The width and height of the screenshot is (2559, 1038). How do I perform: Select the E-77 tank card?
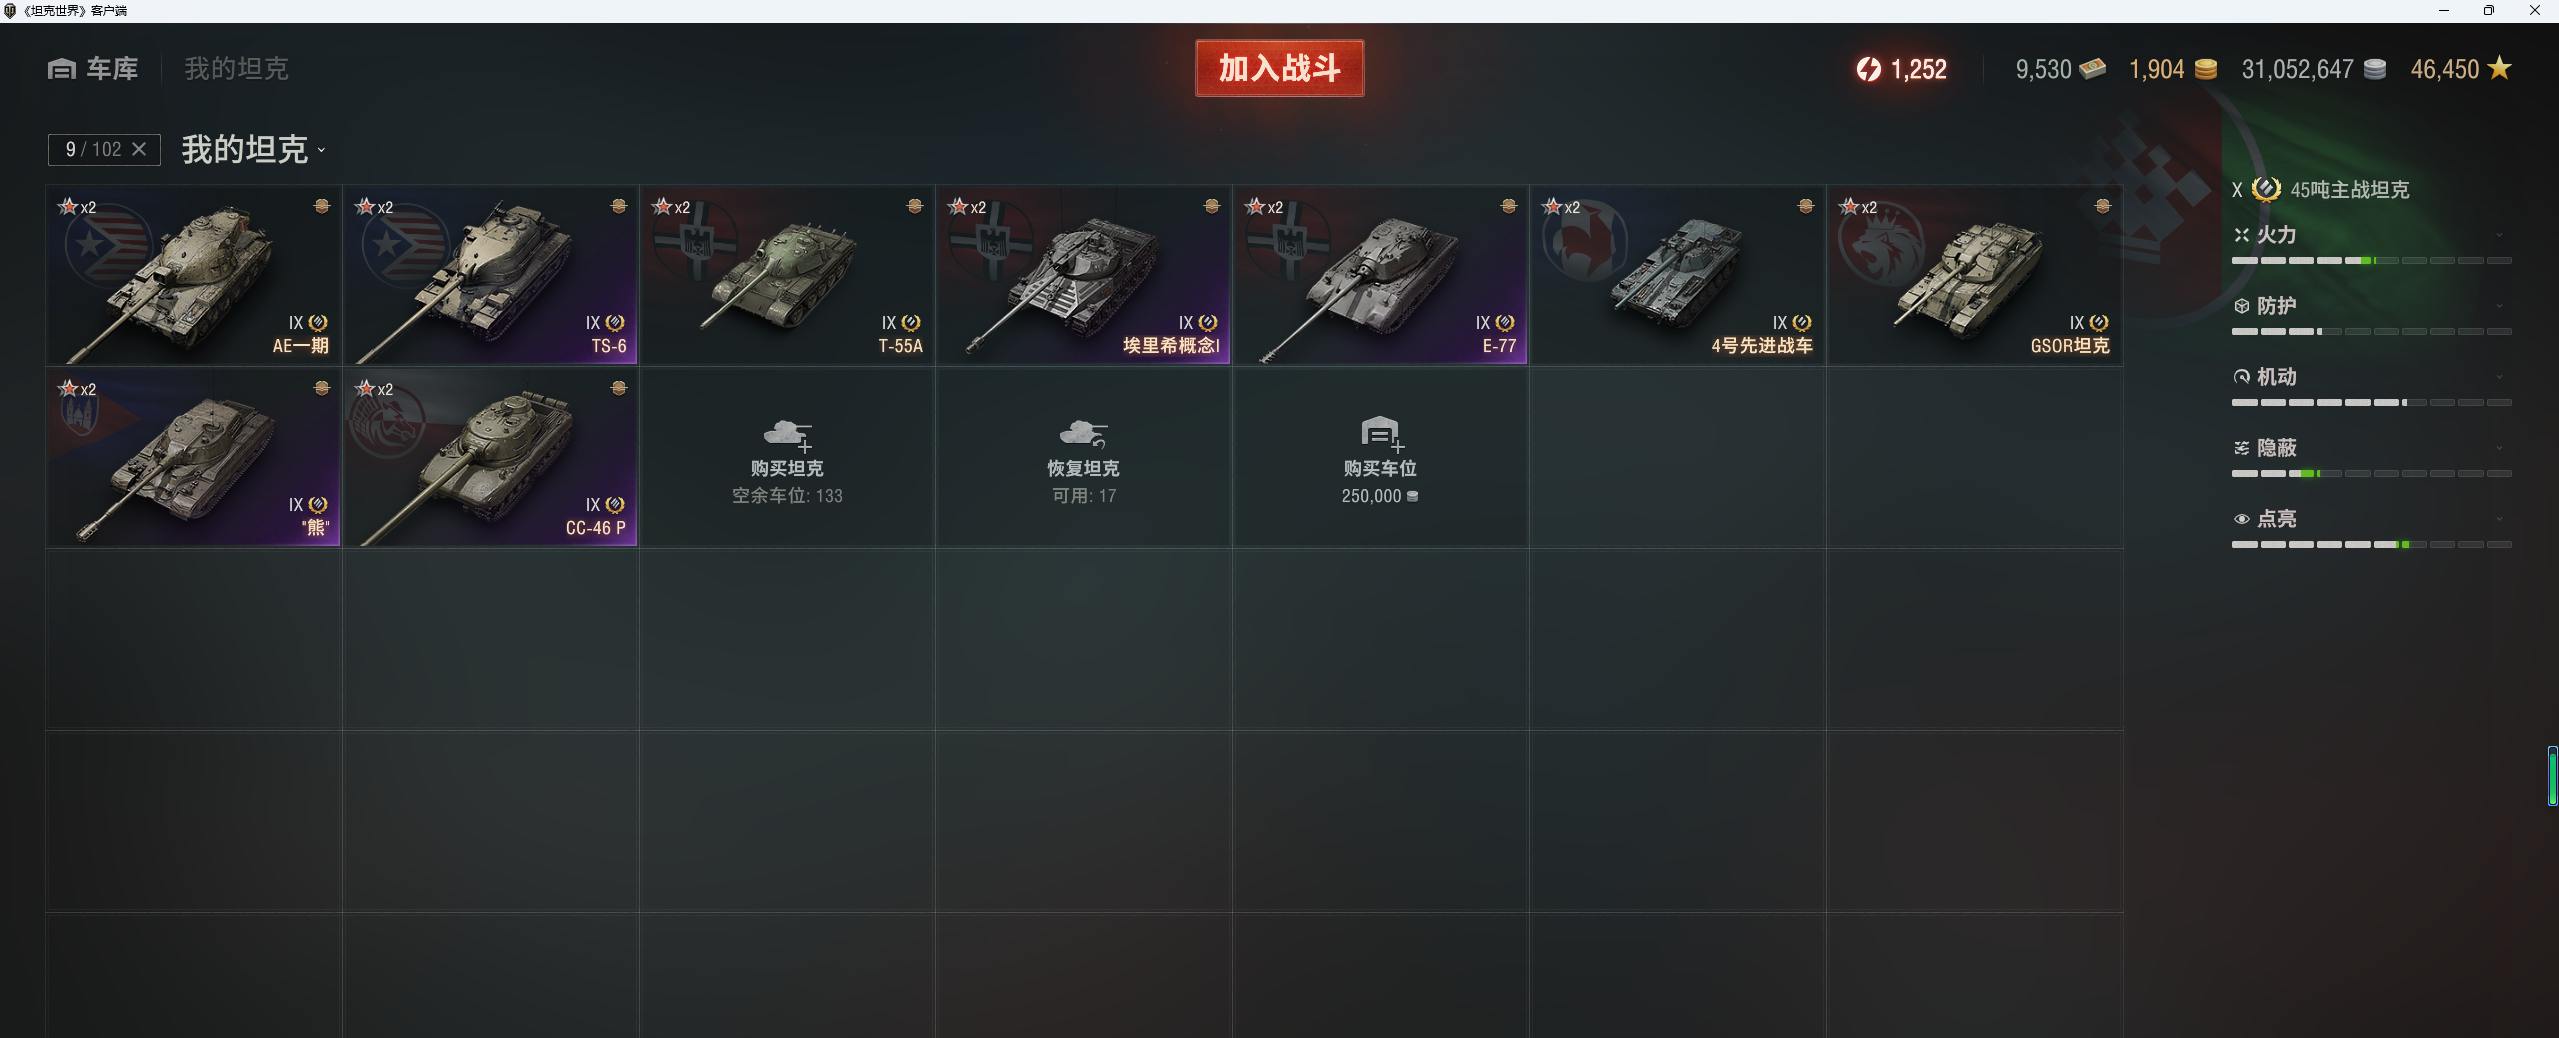pyautogui.click(x=1380, y=275)
